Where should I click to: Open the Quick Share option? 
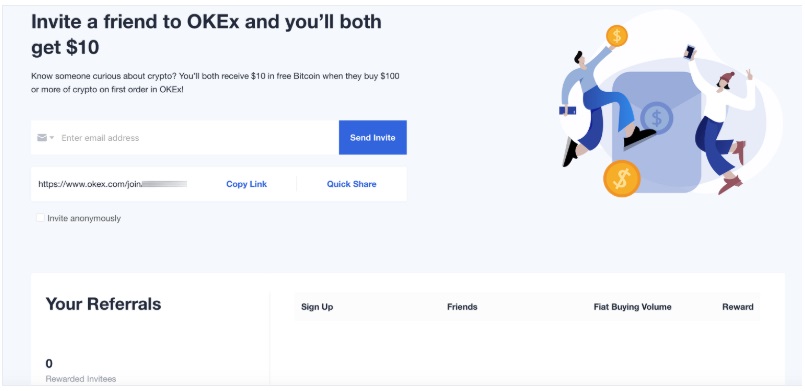pos(352,184)
